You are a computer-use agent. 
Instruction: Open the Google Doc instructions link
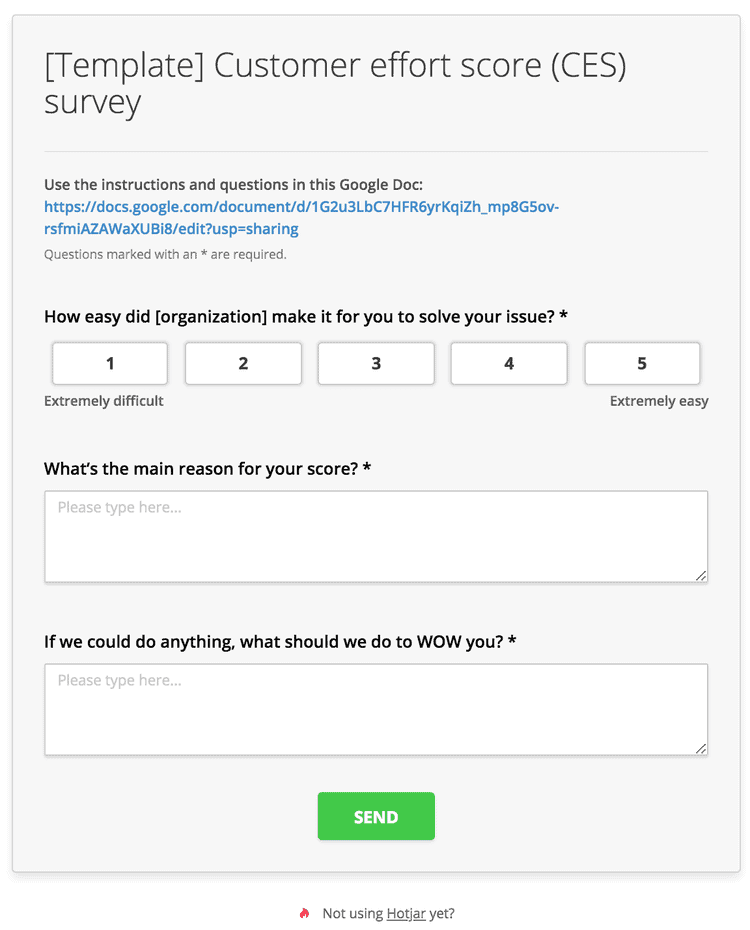(301, 218)
